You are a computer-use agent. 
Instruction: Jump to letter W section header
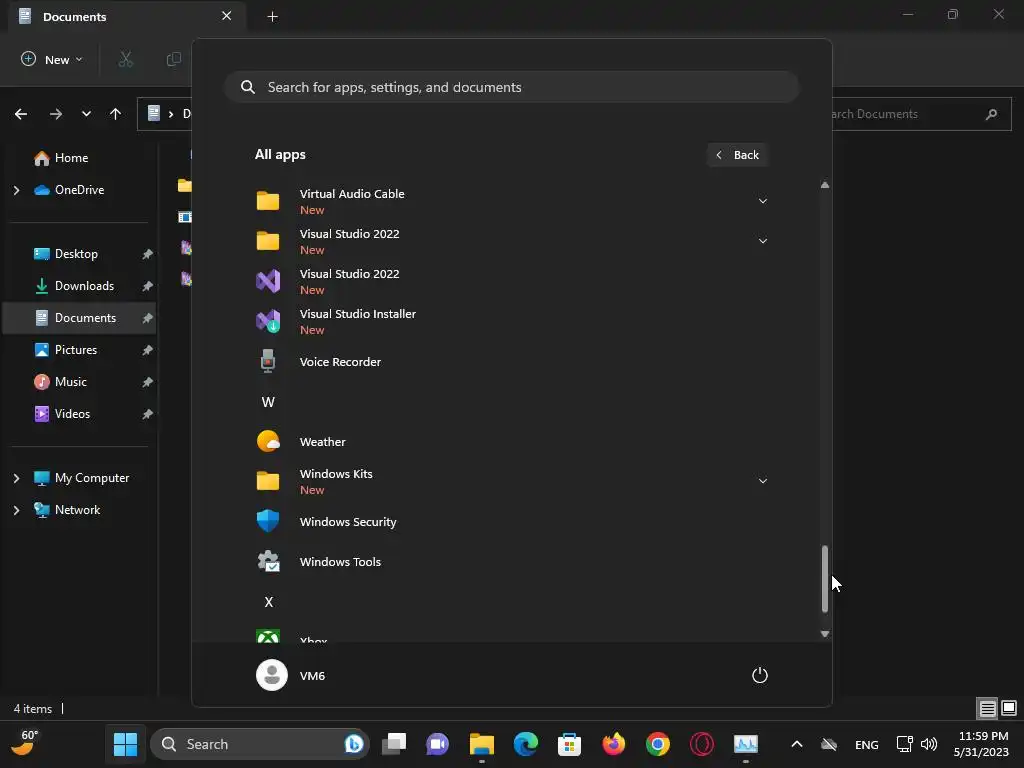[x=268, y=402]
